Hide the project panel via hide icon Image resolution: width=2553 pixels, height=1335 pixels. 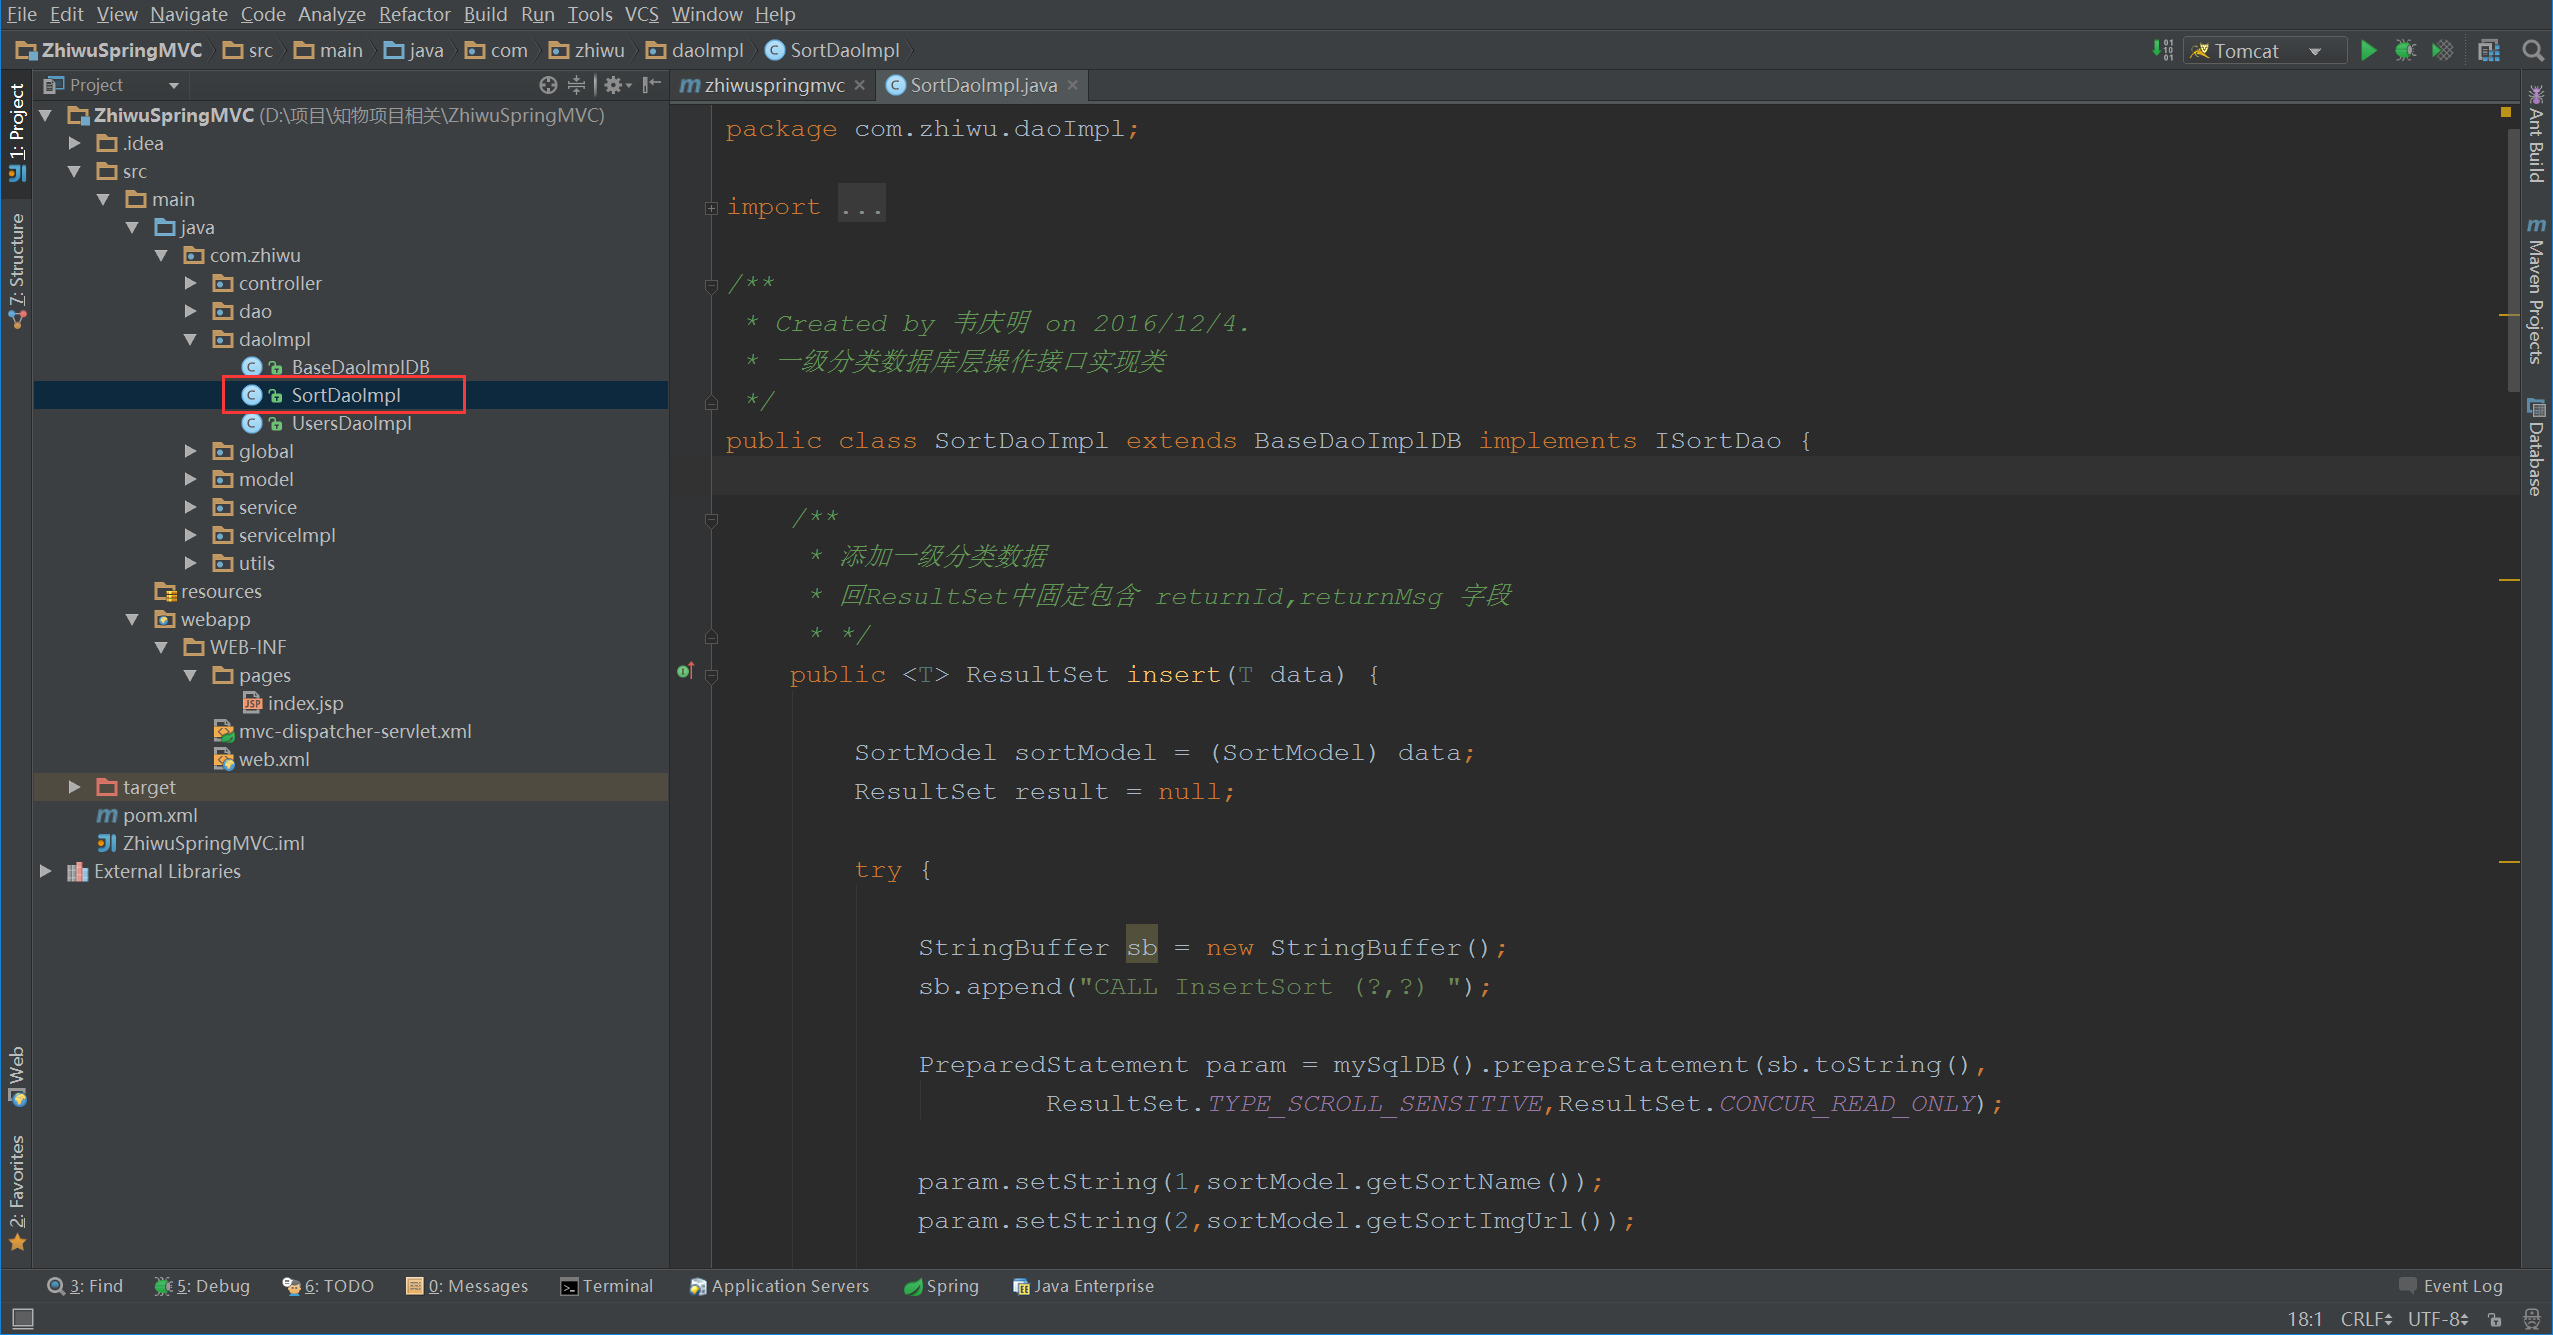(652, 85)
